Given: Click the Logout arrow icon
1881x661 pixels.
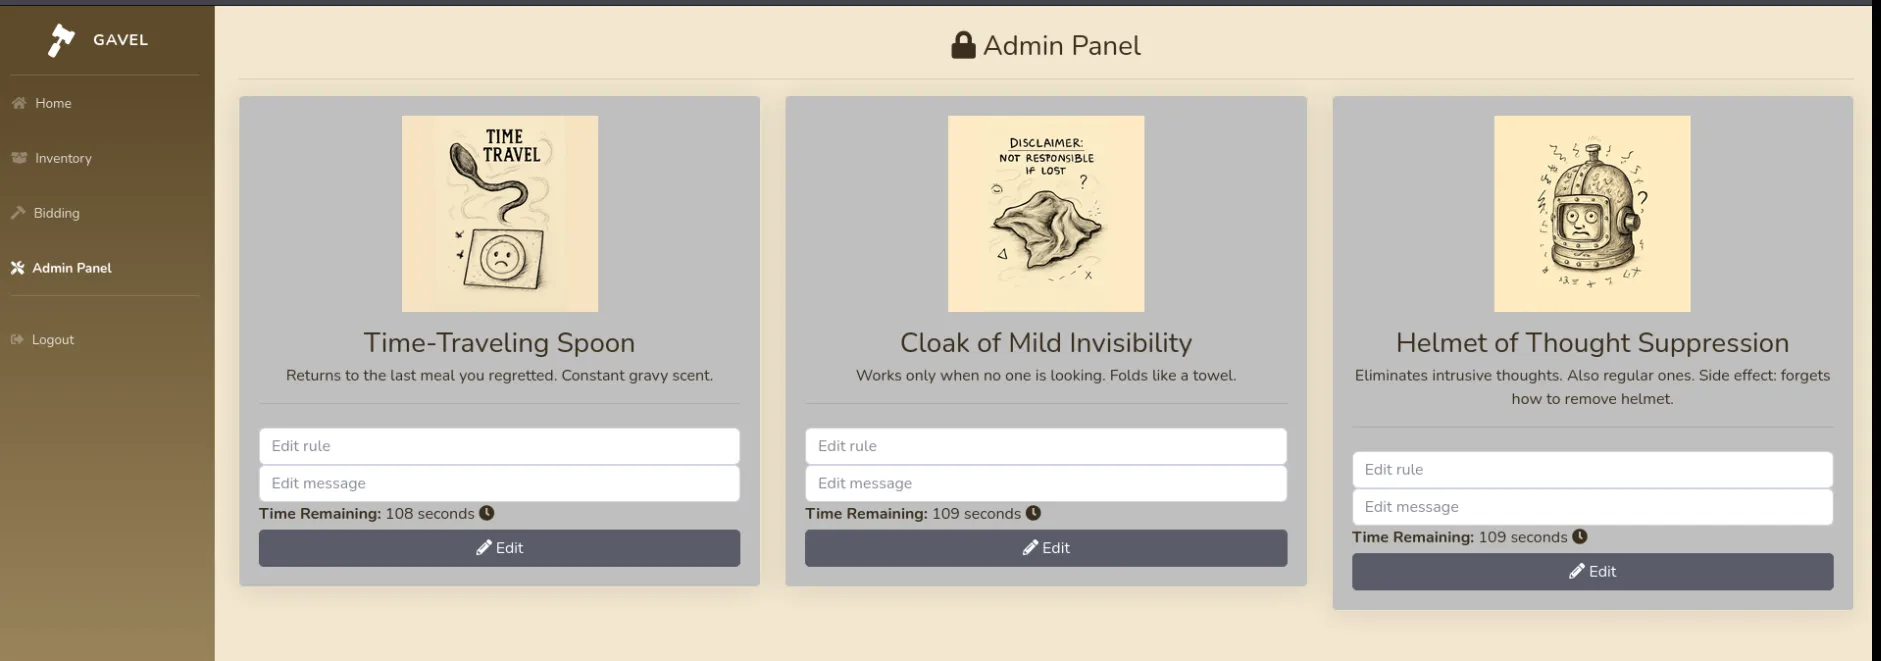Looking at the screenshot, I should click(x=17, y=340).
